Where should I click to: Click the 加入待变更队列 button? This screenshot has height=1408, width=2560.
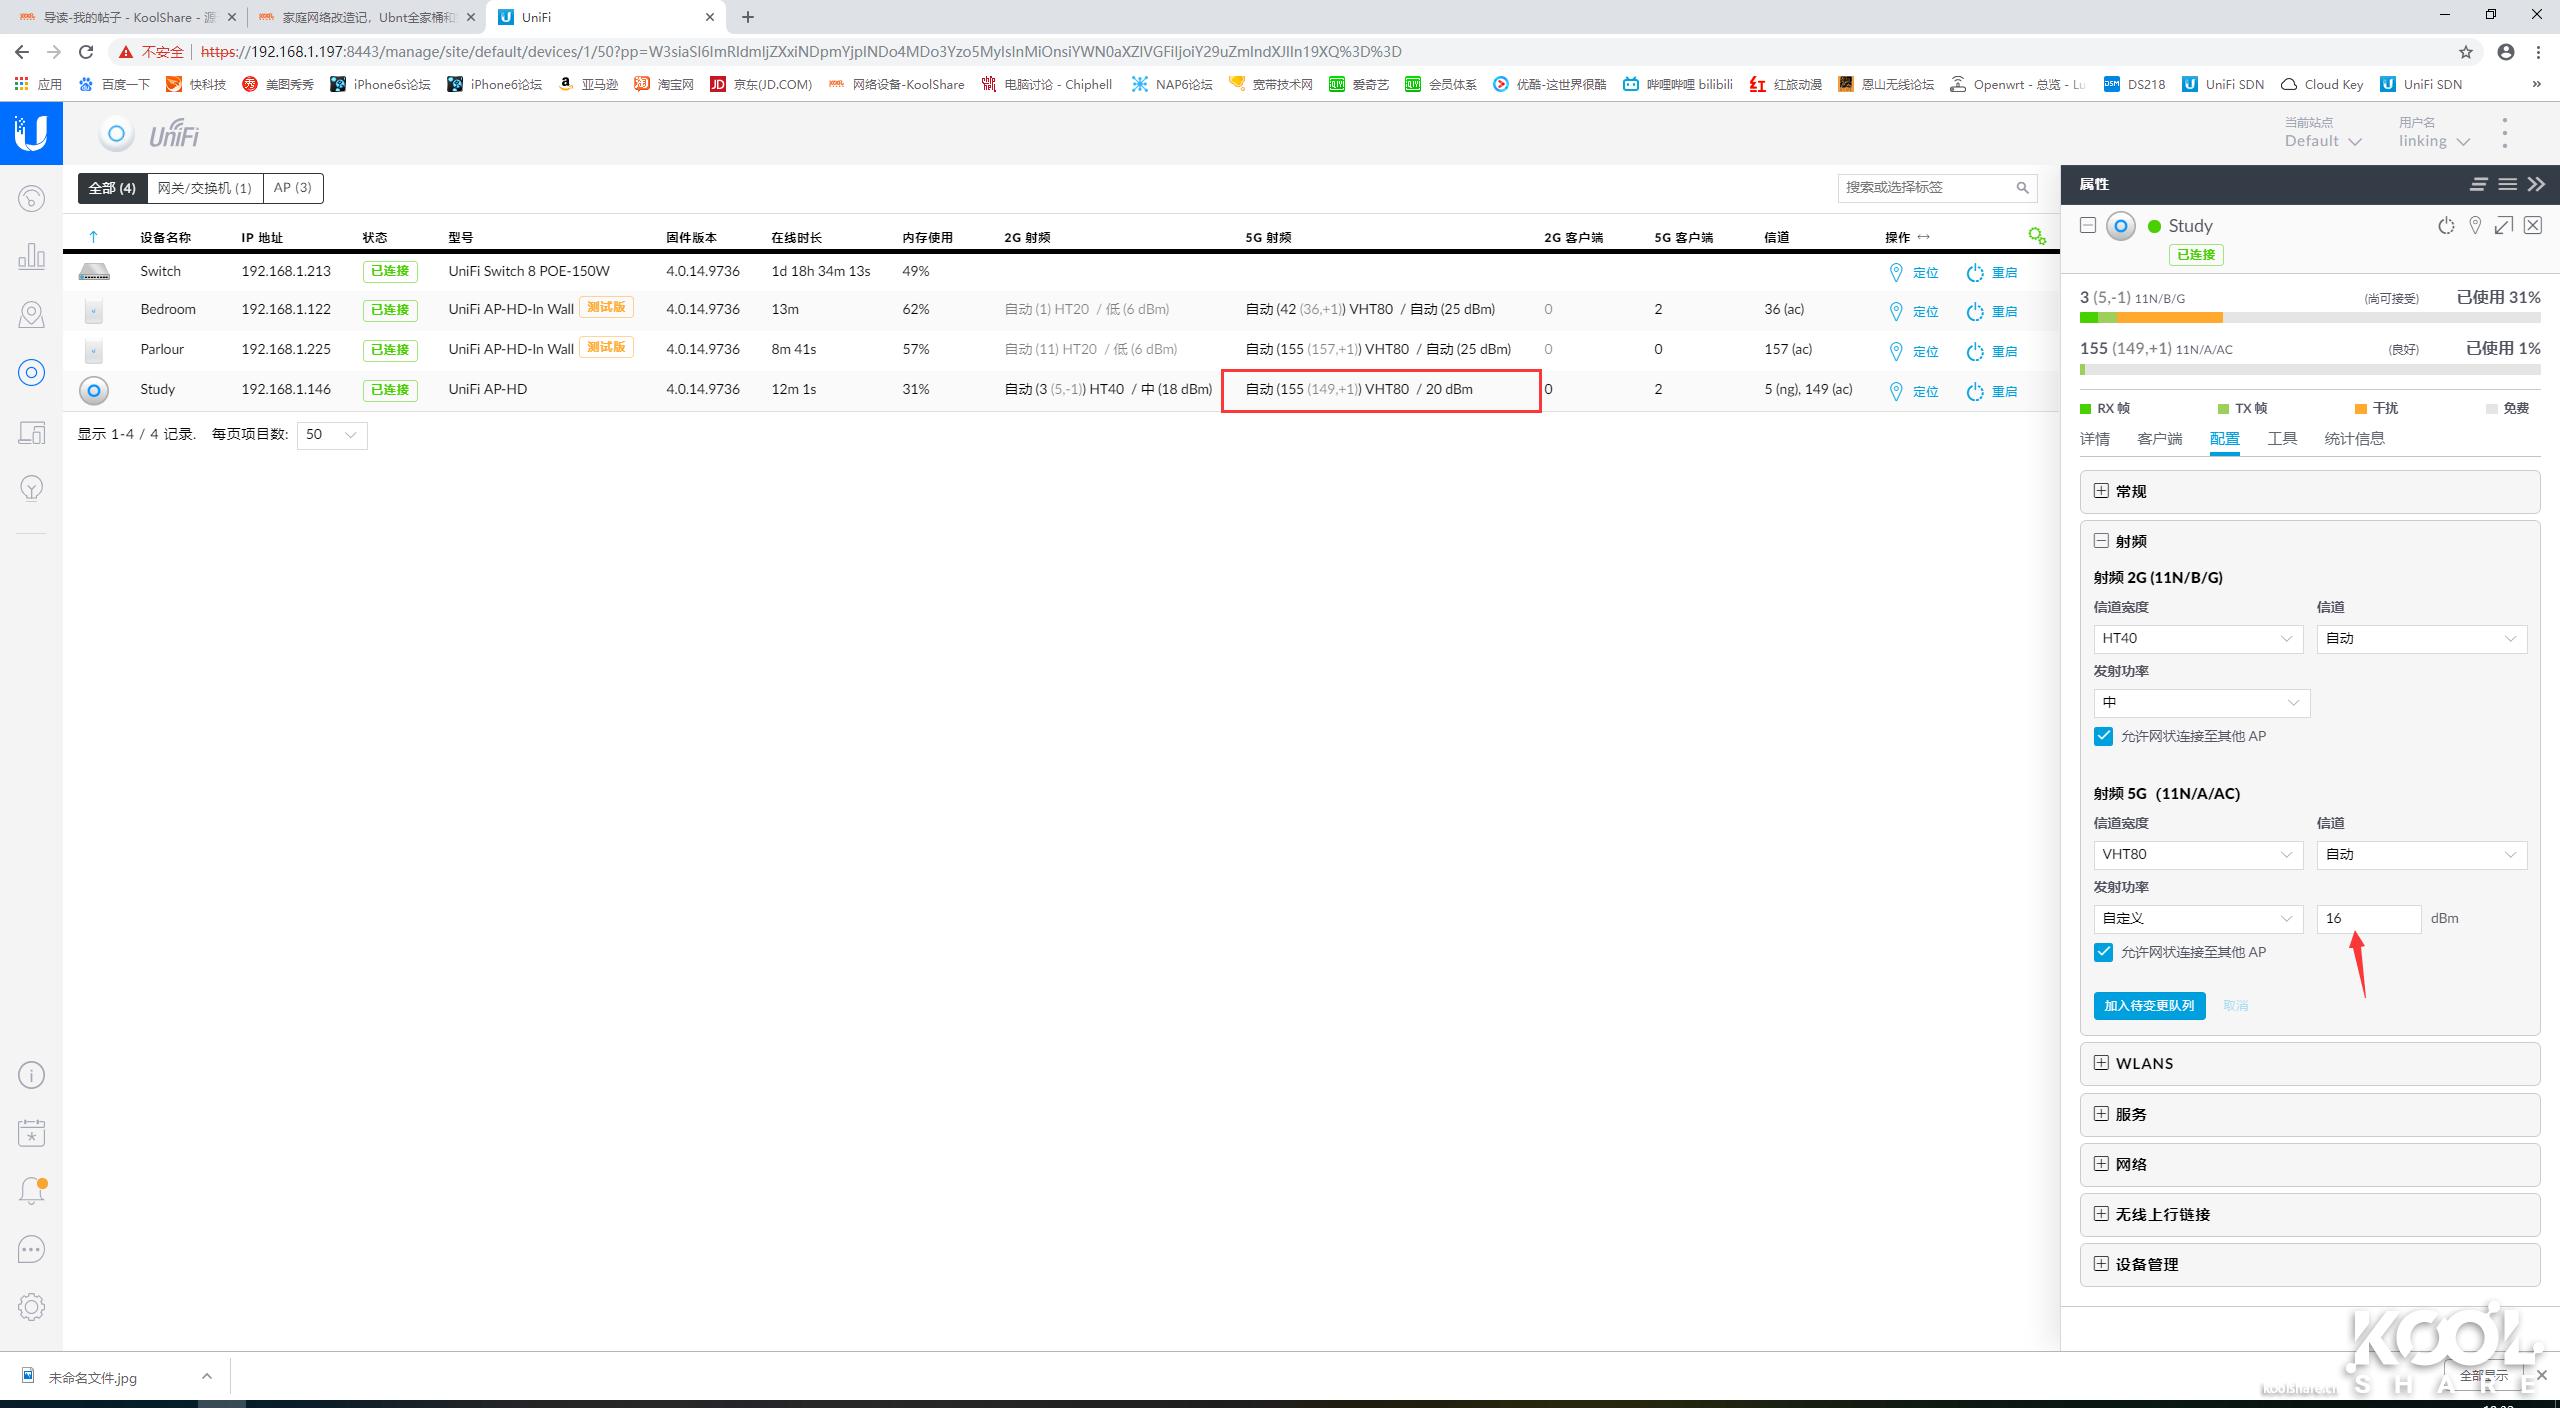pos(2149,1005)
